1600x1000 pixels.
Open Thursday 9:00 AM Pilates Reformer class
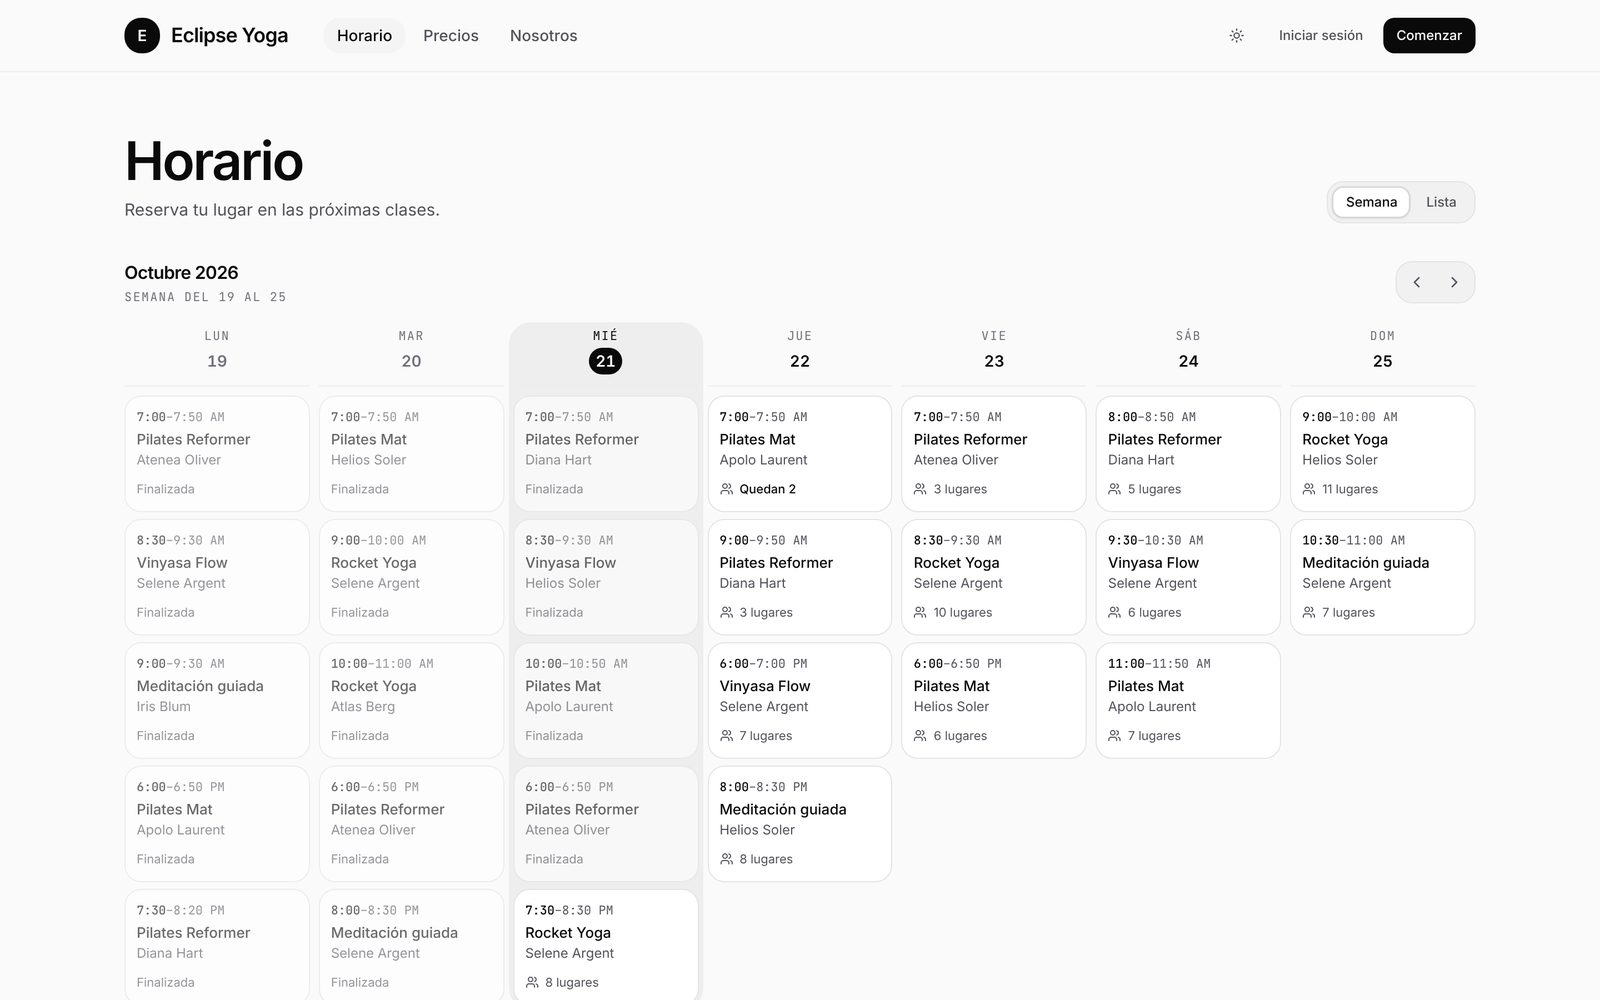pos(800,577)
